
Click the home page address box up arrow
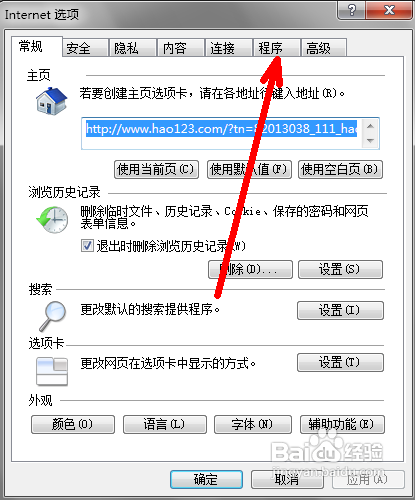[370, 126]
